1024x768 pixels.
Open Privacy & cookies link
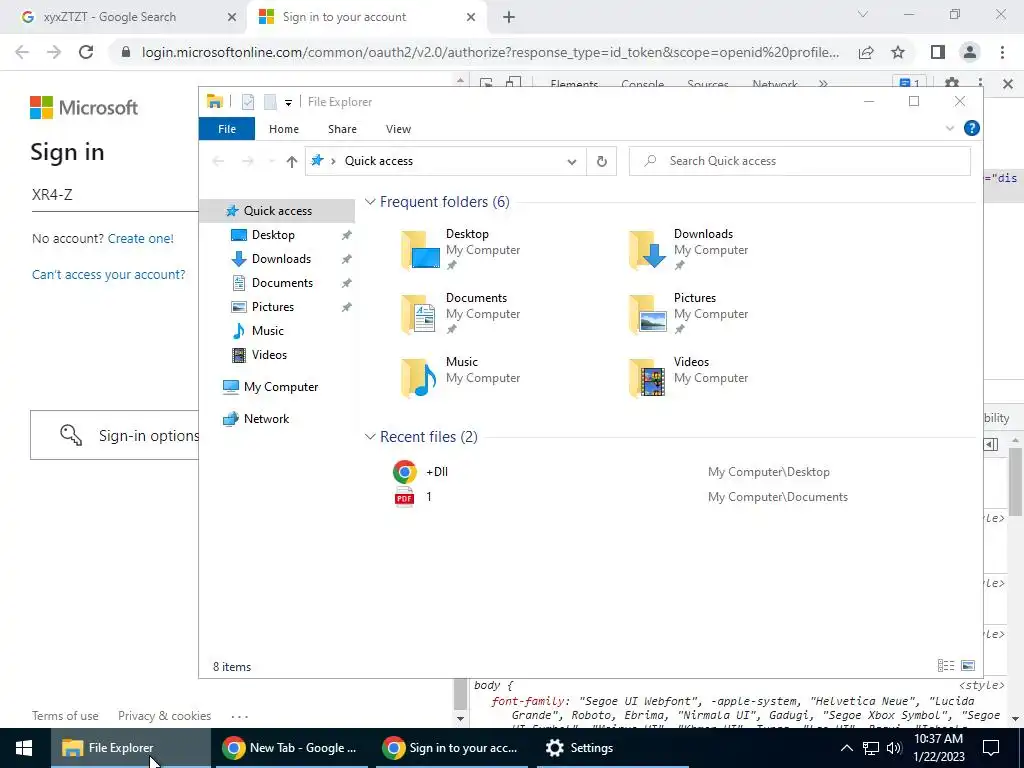[165, 716]
